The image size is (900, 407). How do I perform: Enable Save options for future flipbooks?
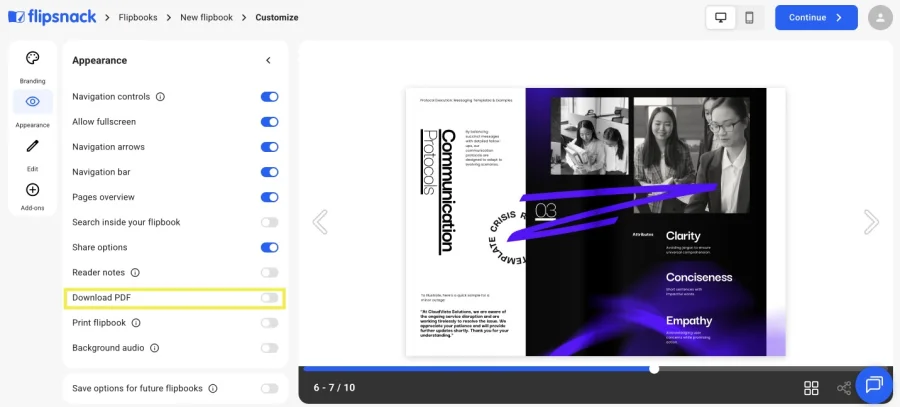[x=269, y=389]
